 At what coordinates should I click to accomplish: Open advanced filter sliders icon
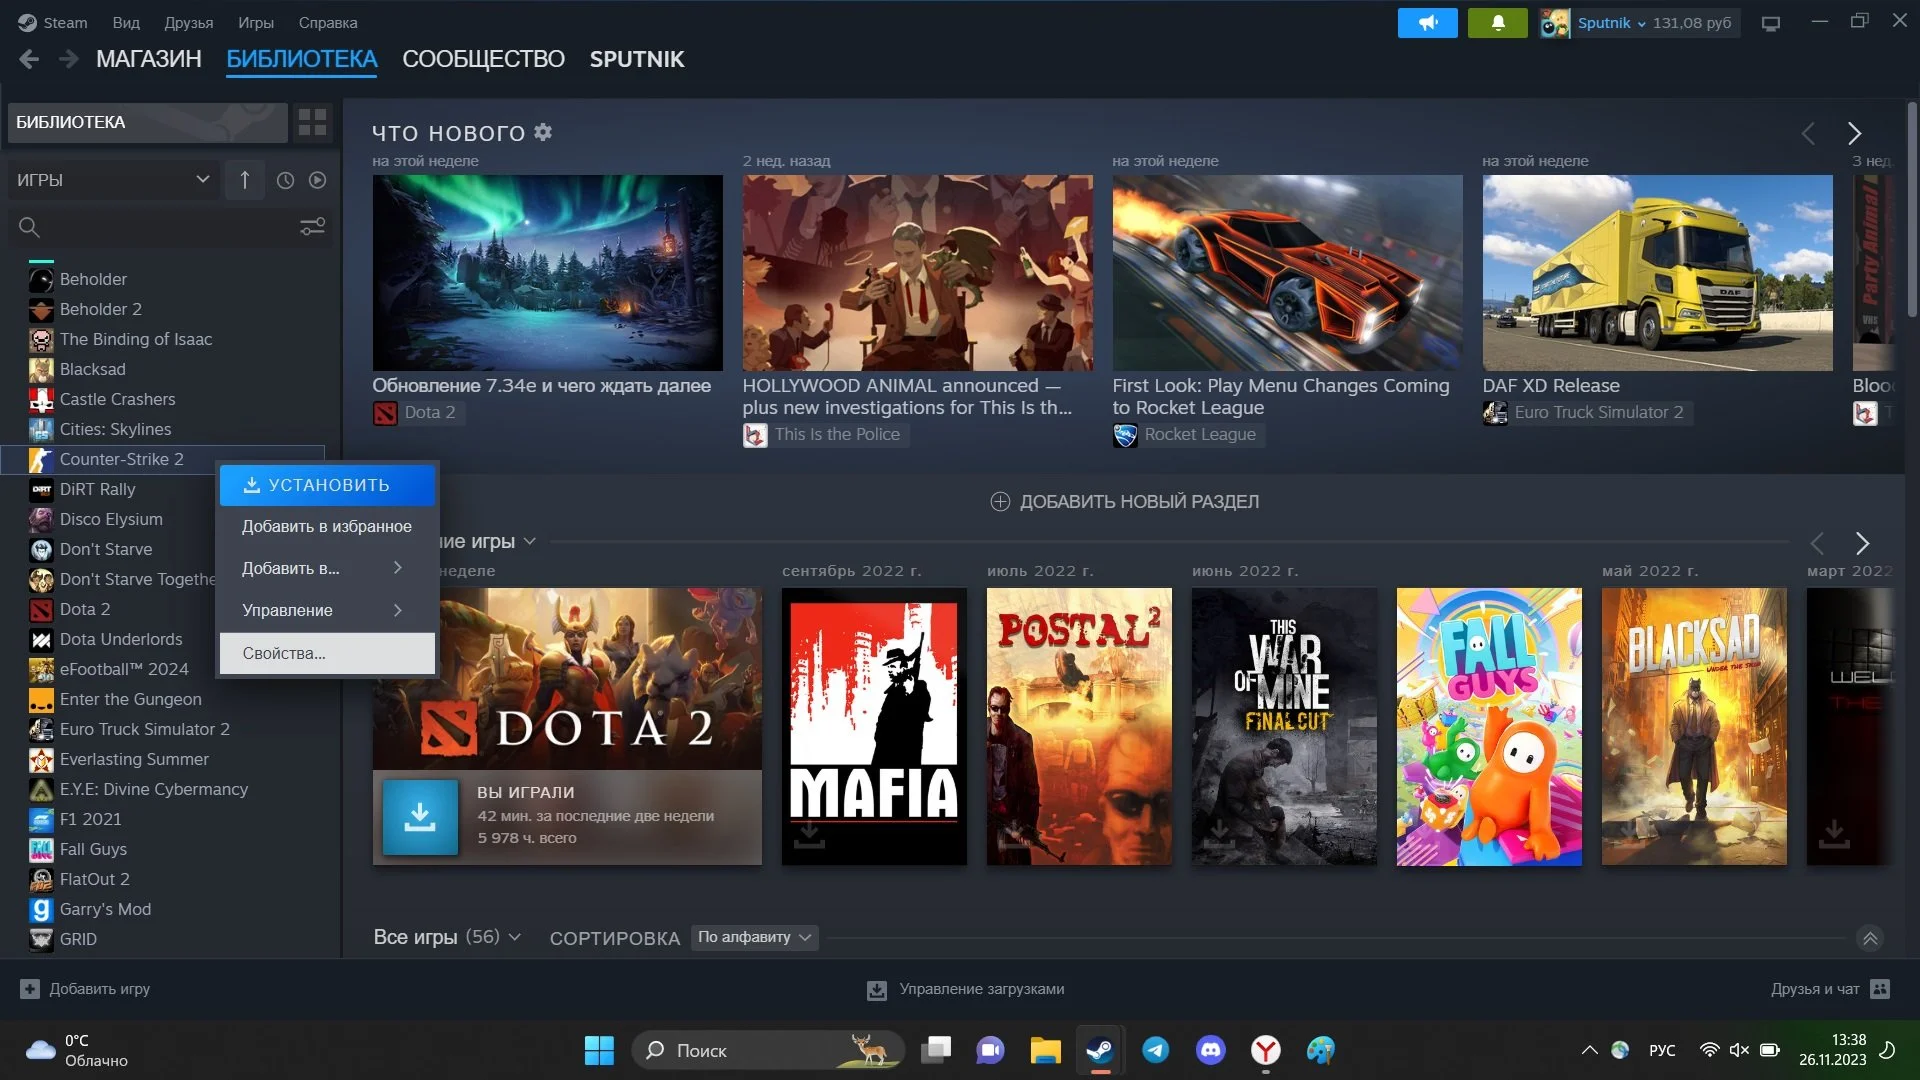[312, 227]
